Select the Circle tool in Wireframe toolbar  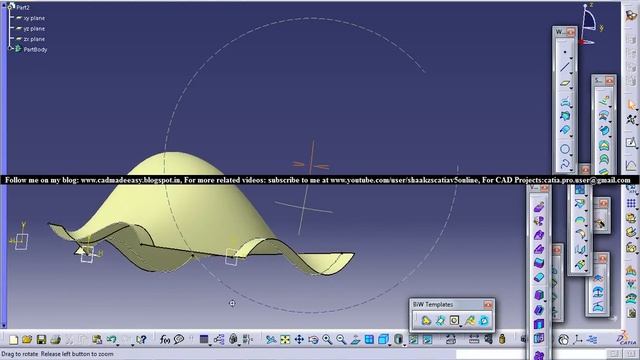click(565, 149)
